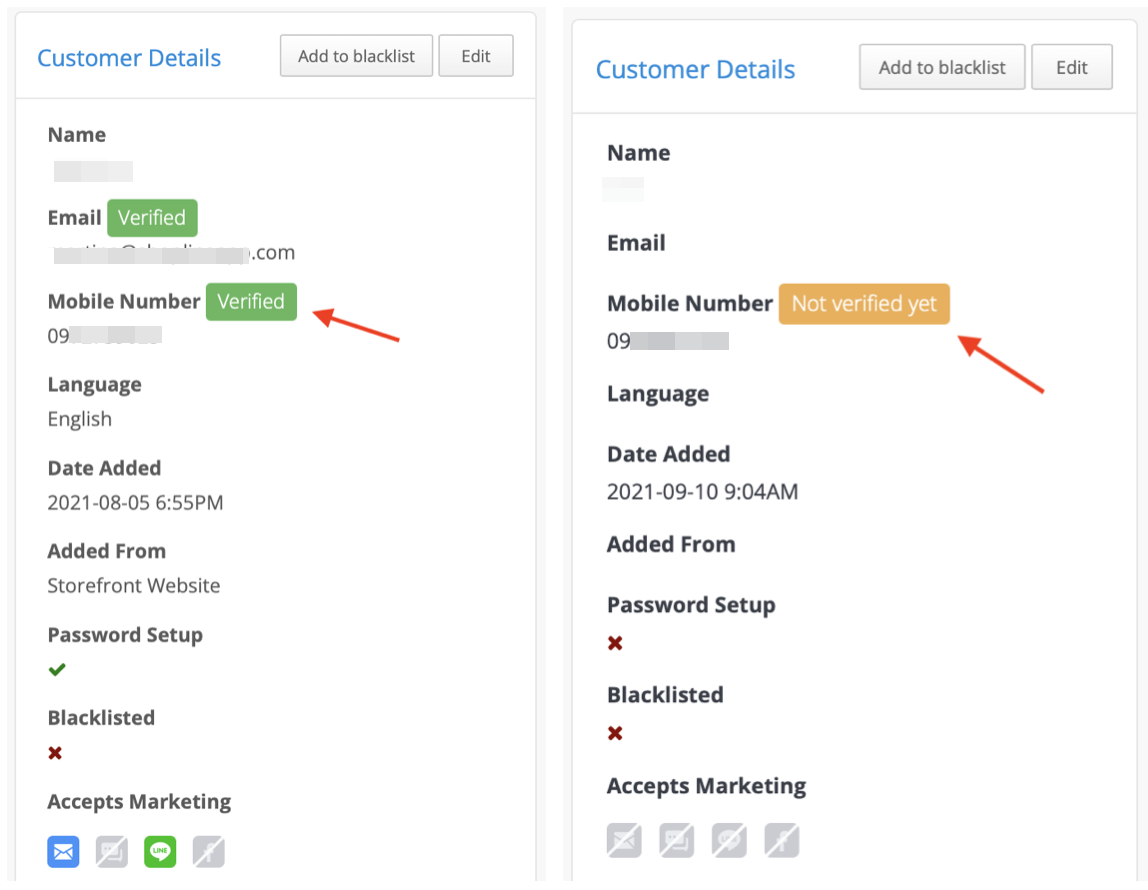
Task: Click the red Password Setup cross in right panel
Action: point(615,643)
